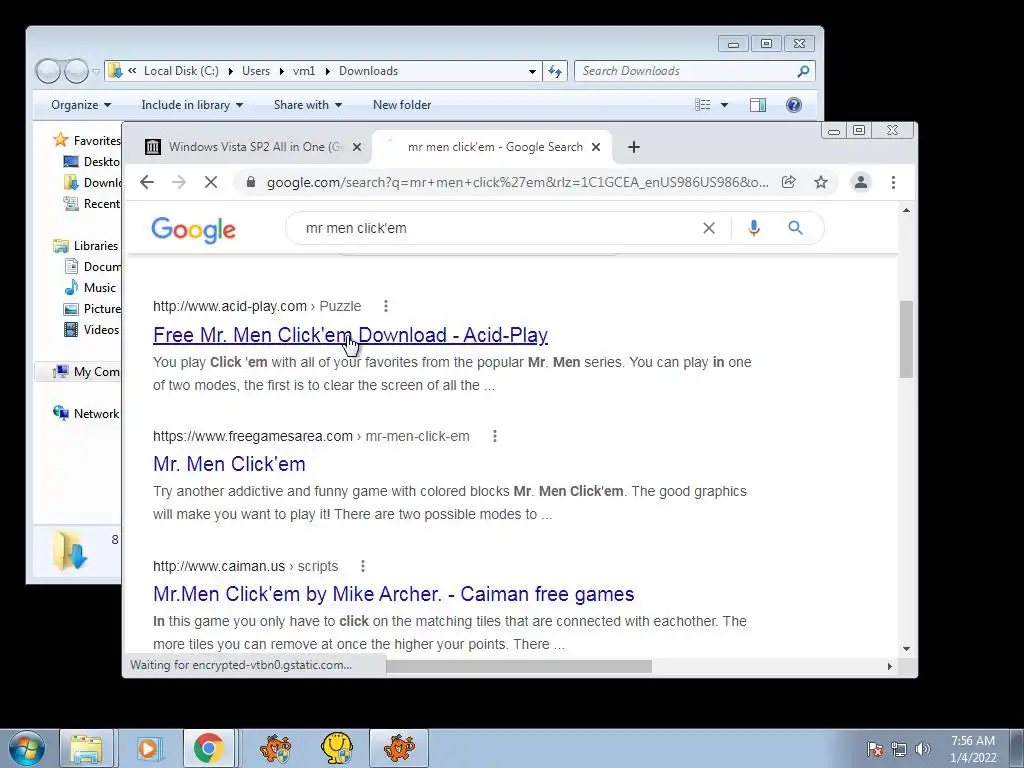Expand the Organize menu
Screen dimensions: 1024x768
(81, 105)
